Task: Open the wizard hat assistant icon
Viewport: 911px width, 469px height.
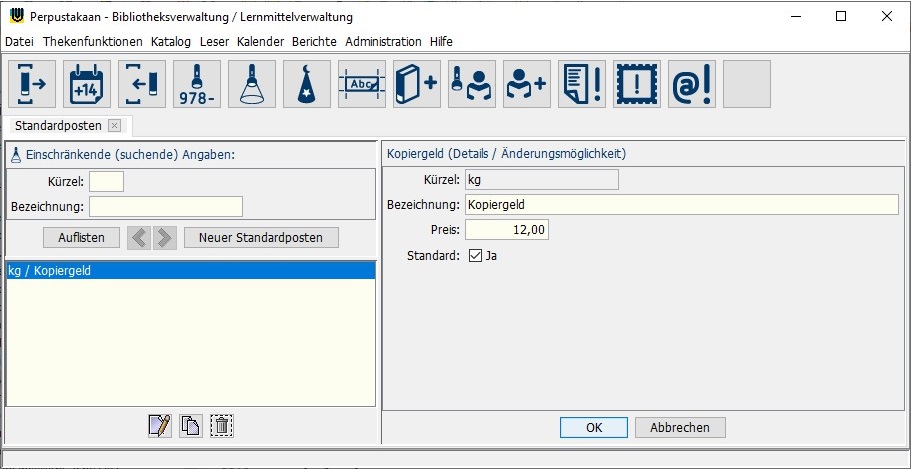Action: 307,84
